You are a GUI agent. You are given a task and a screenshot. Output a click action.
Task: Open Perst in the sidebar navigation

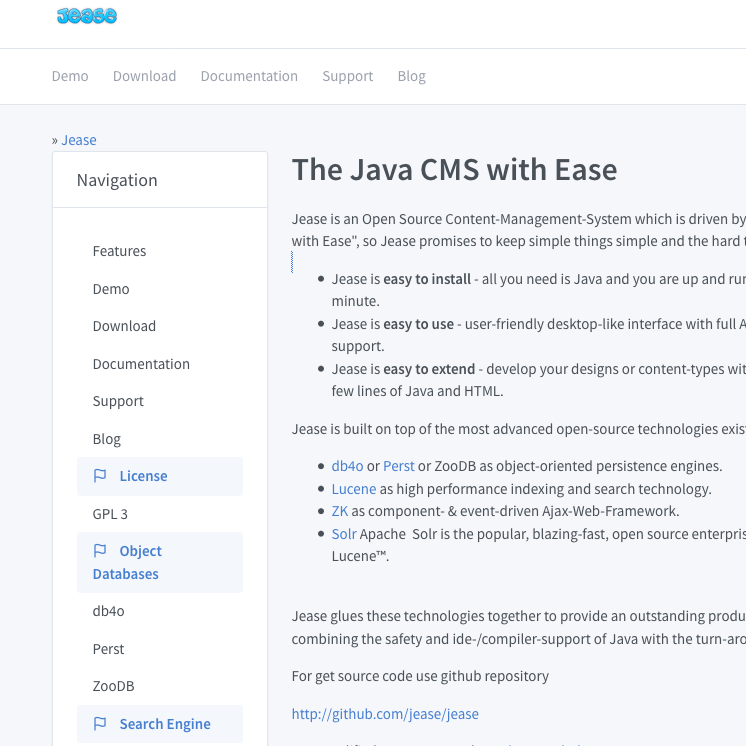coord(108,649)
